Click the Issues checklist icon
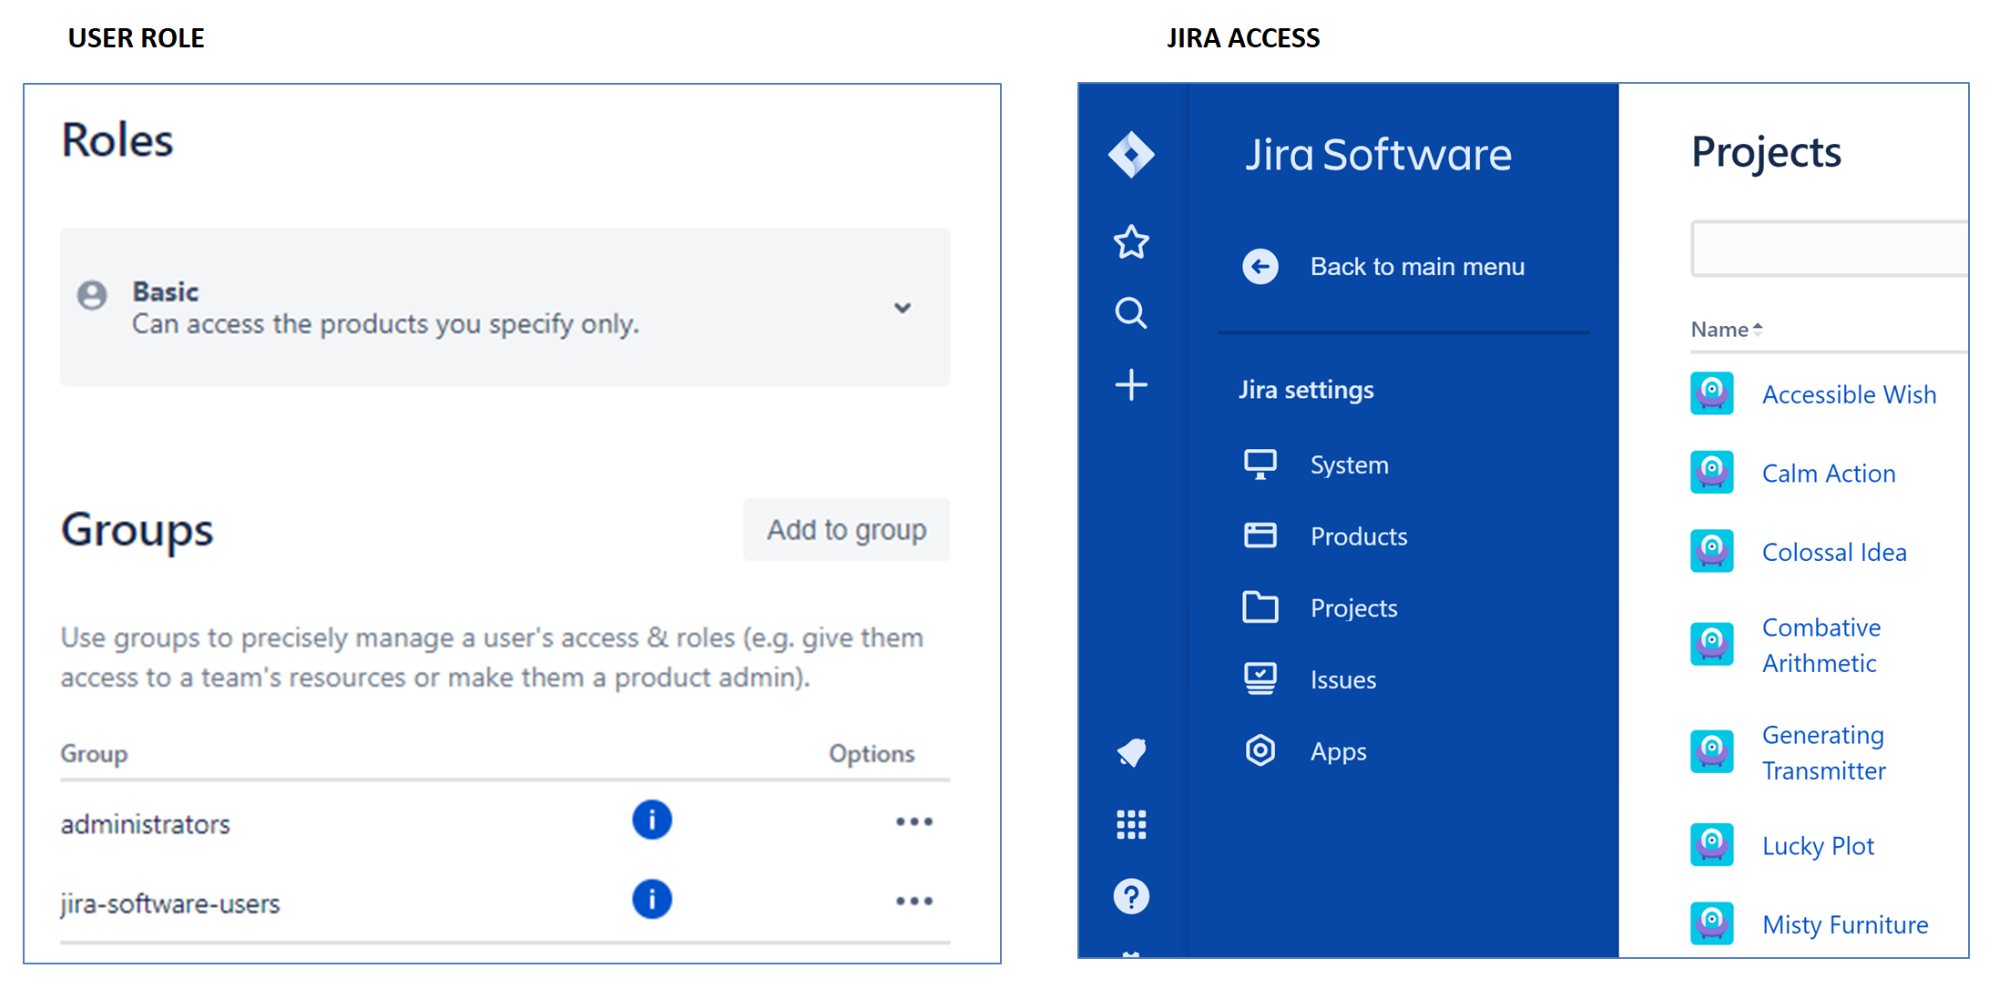Viewport: 1999px width, 1005px height. pos(1260,679)
